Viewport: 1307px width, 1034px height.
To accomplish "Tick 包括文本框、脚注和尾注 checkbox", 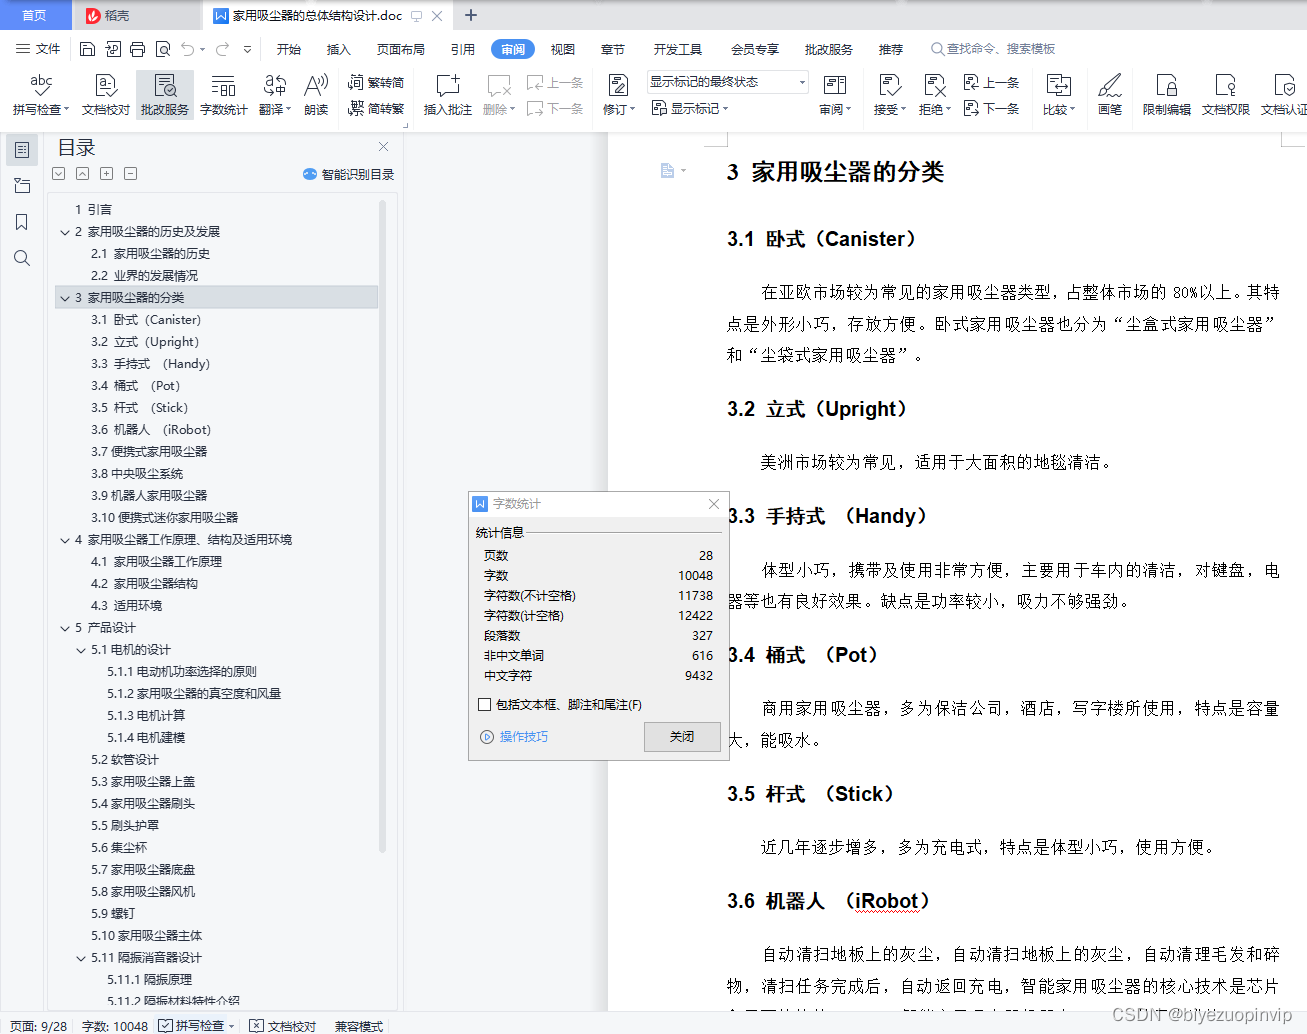I will click(484, 705).
